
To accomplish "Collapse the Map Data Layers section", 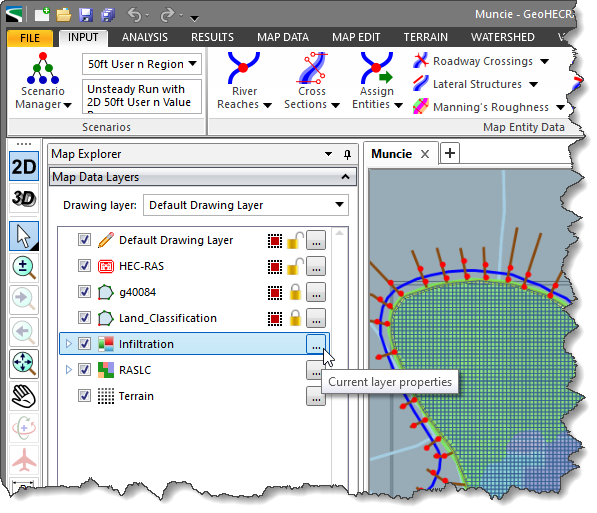I will pyautogui.click(x=345, y=177).
